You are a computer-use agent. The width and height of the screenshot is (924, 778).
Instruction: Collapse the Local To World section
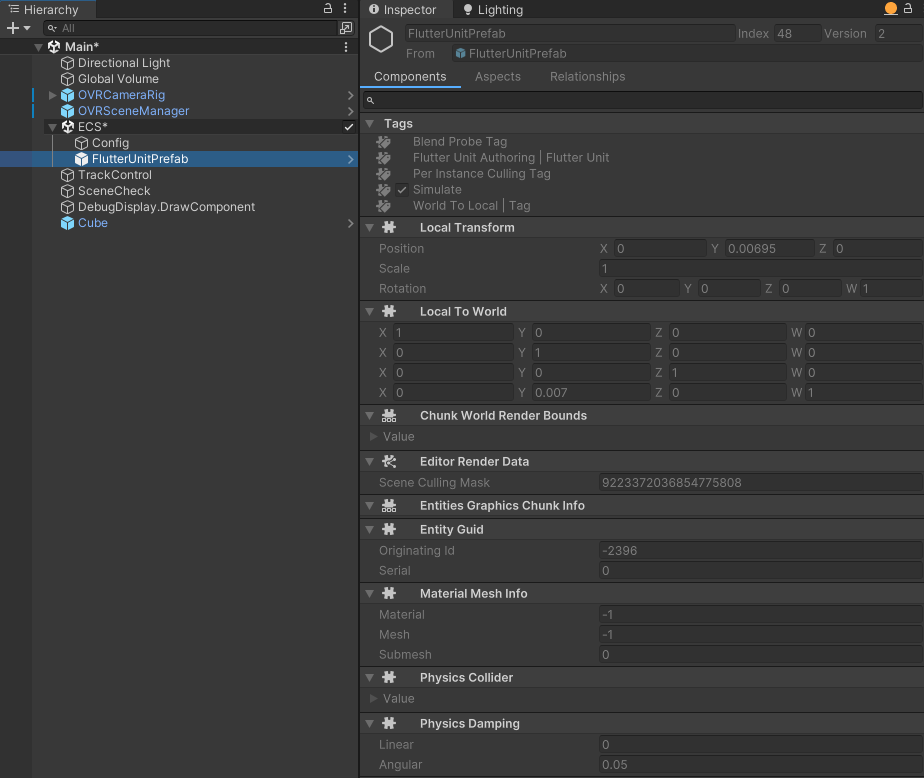coord(369,311)
